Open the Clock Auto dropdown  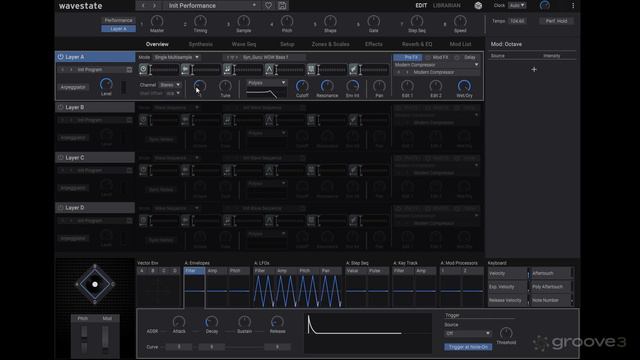[x=517, y=6]
